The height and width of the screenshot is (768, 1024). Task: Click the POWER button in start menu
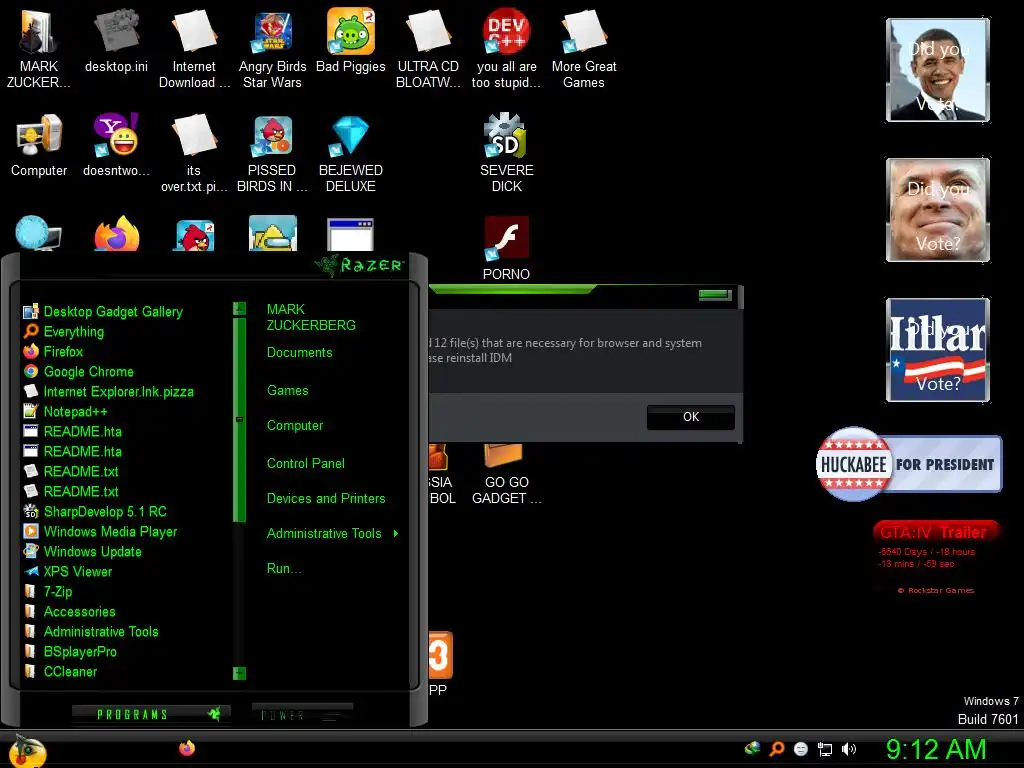tap(302, 715)
